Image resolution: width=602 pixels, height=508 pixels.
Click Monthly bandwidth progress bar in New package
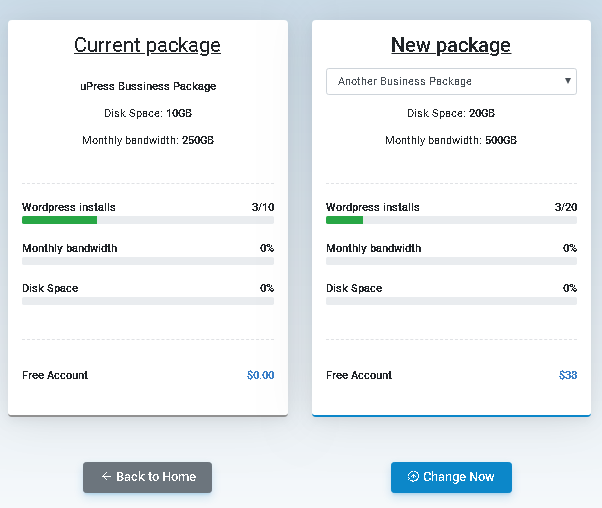click(452, 261)
